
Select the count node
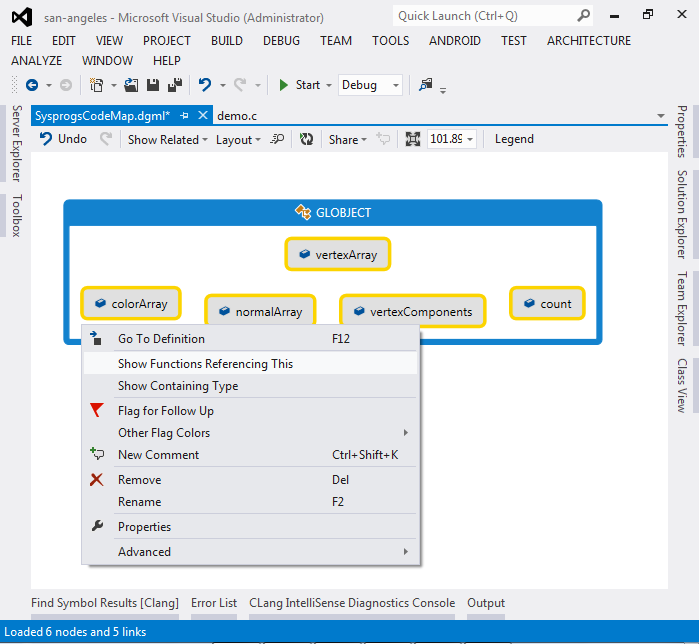click(x=547, y=304)
